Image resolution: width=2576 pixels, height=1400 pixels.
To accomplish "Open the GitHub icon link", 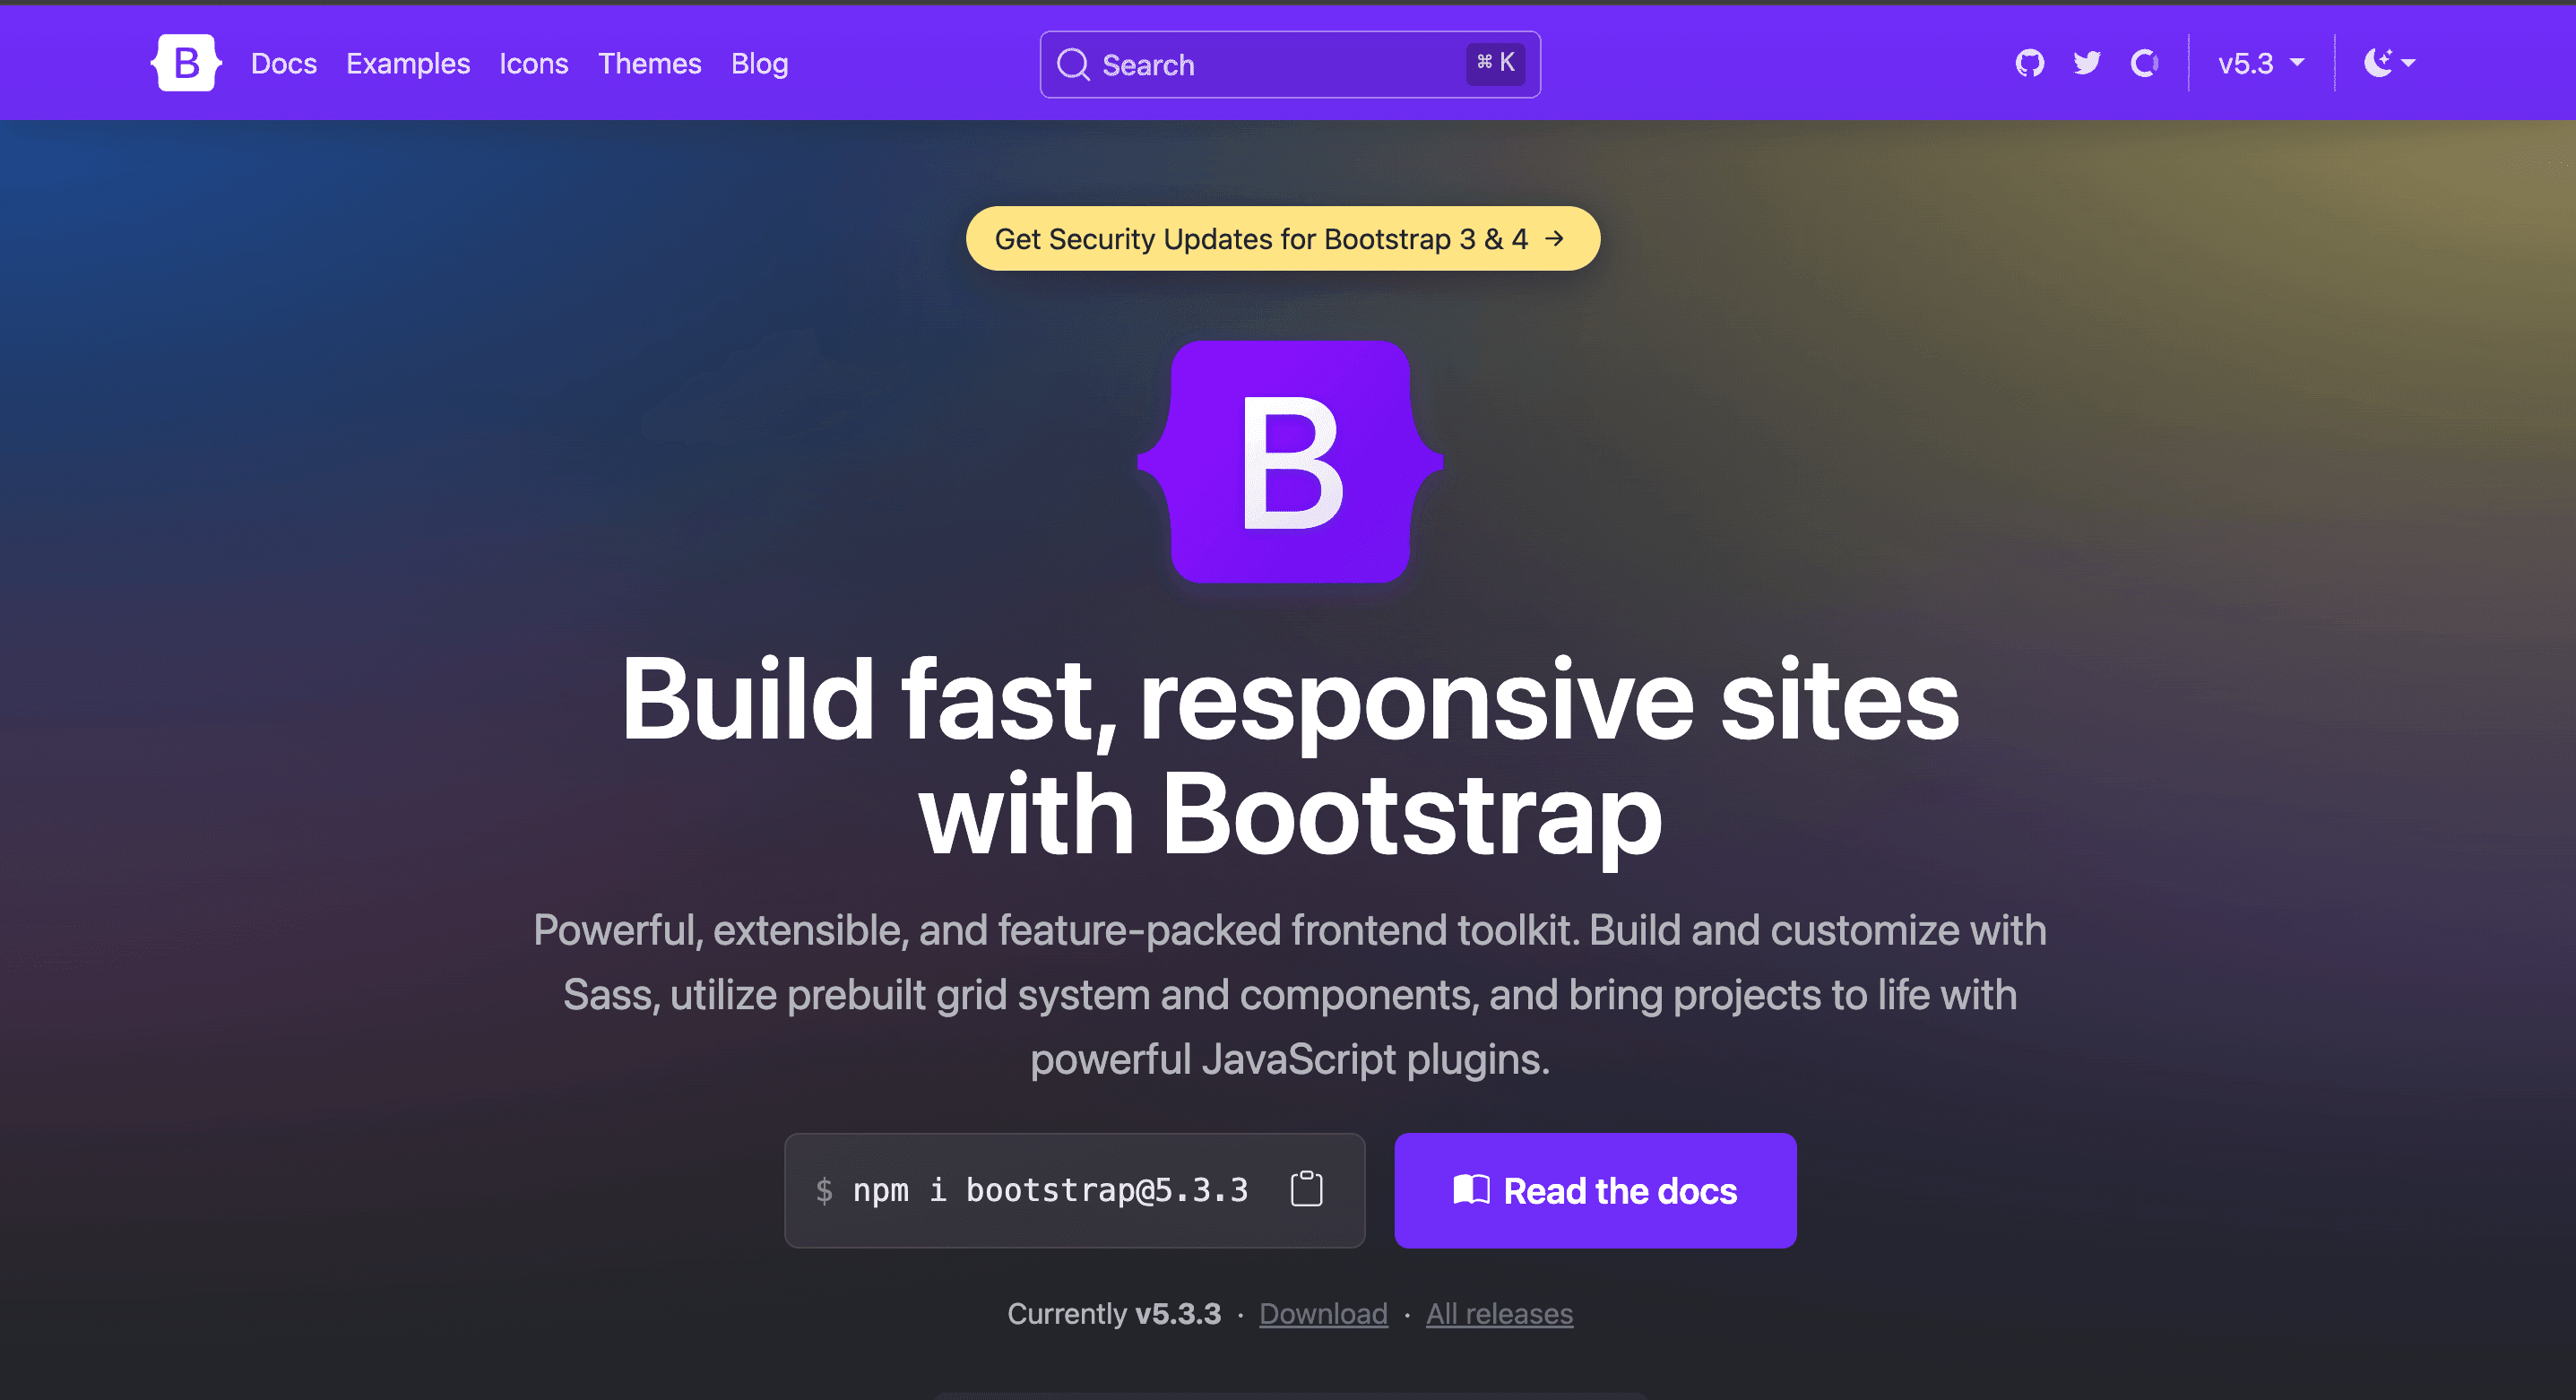I will pyautogui.click(x=2029, y=63).
